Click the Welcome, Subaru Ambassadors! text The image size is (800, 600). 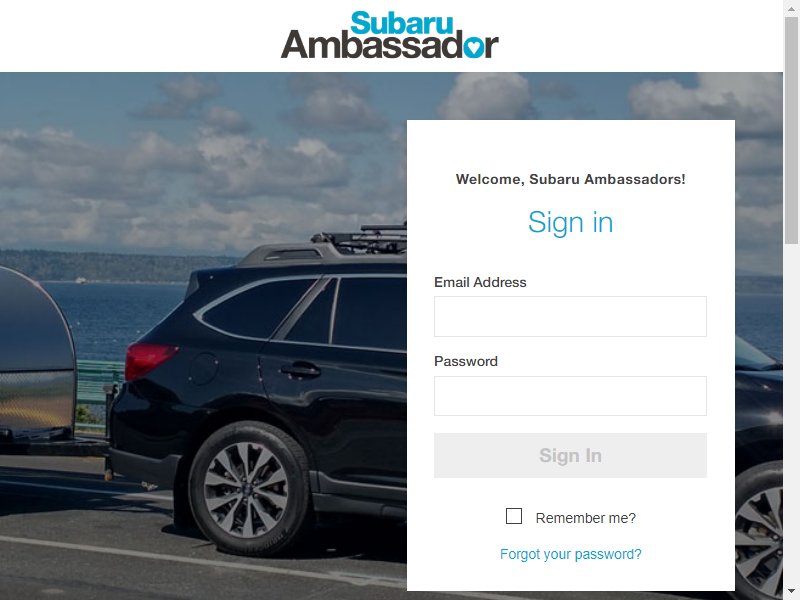click(x=570, y=179)
